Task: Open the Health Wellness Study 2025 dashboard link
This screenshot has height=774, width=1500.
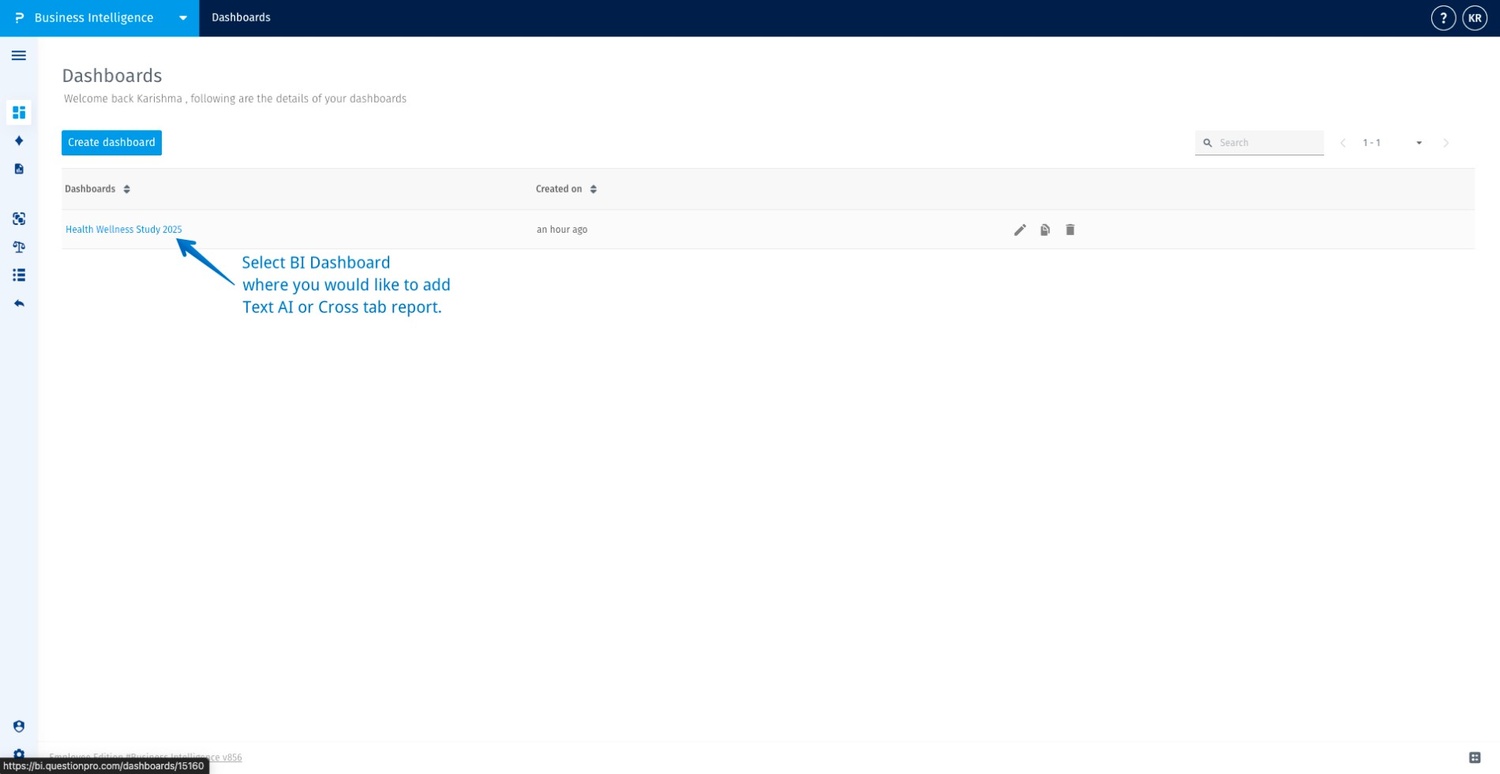Action: point(123,229)
